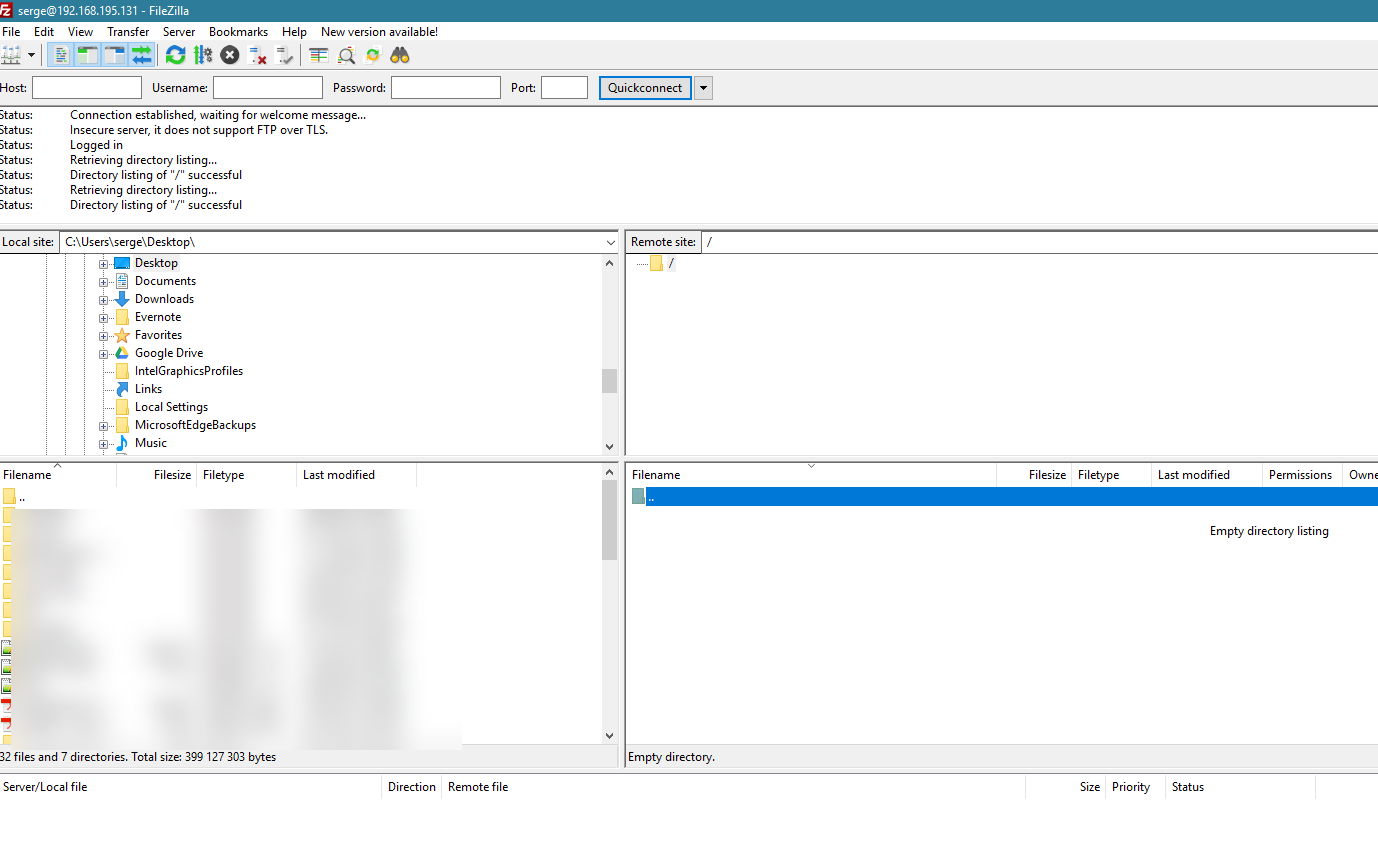Image resolution: width=1378 pixels, height=853 pixels.
Task: Click the local file list scroll down arrow
Action: point(610,736)
